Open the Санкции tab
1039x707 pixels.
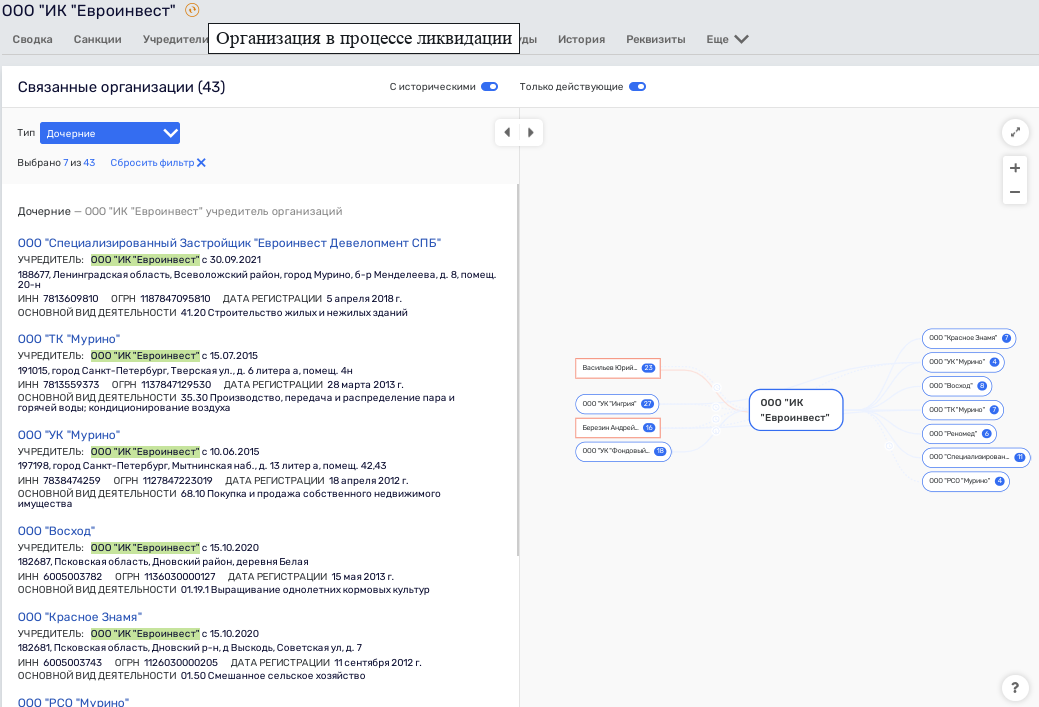[x=97, y=39]
